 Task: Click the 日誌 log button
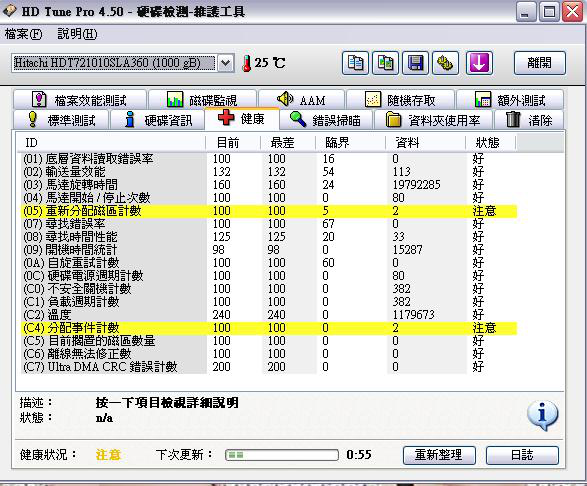click(x=522, y=455)
